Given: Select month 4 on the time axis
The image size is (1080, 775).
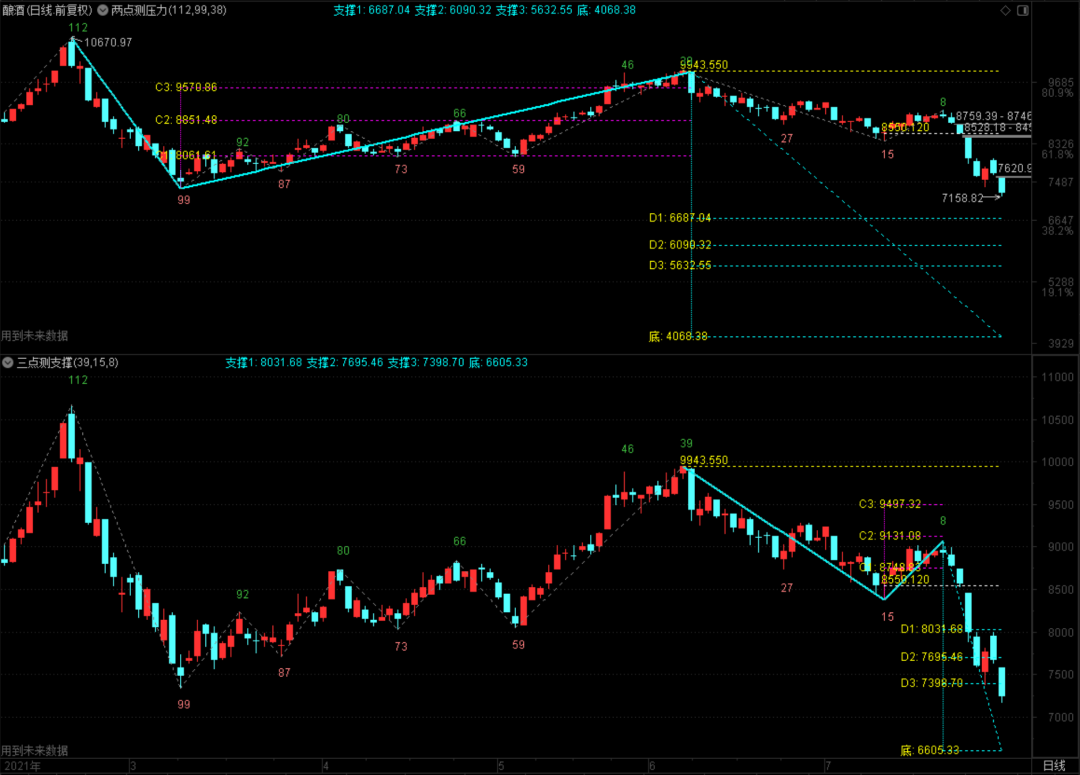Looking at the screenshot, I should (326, 766).
